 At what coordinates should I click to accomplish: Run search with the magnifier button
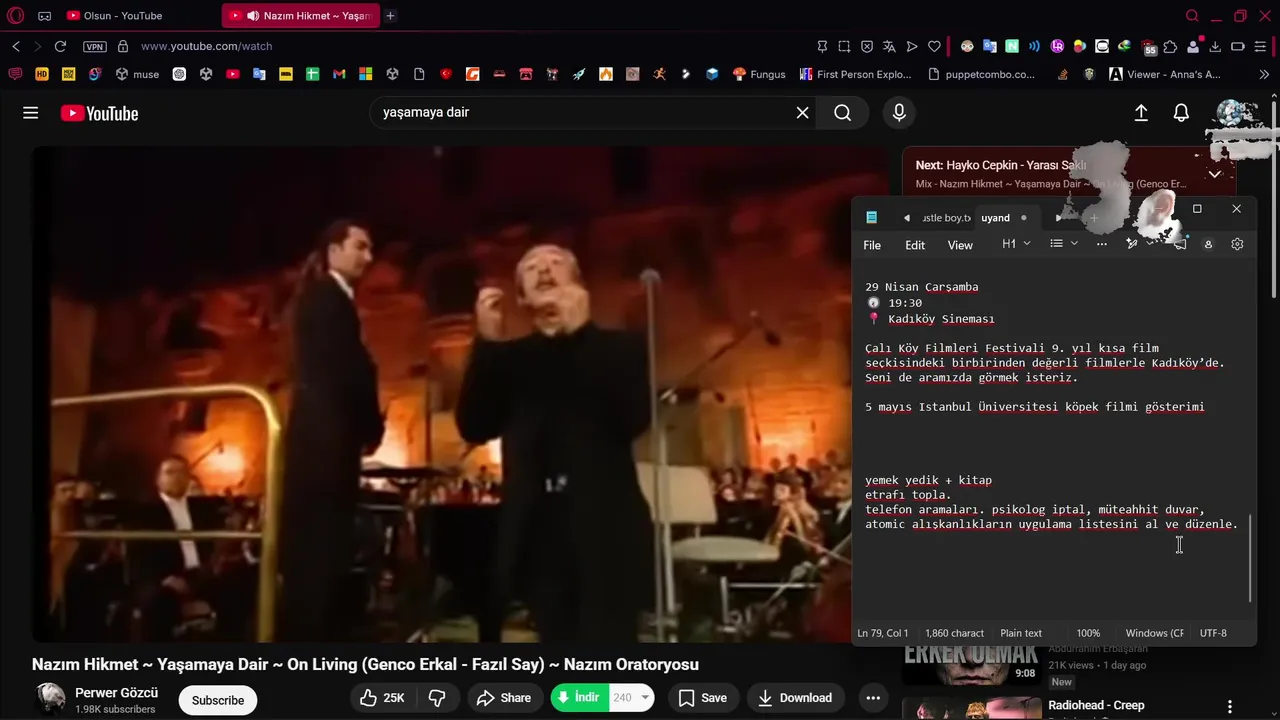(843, 113)
